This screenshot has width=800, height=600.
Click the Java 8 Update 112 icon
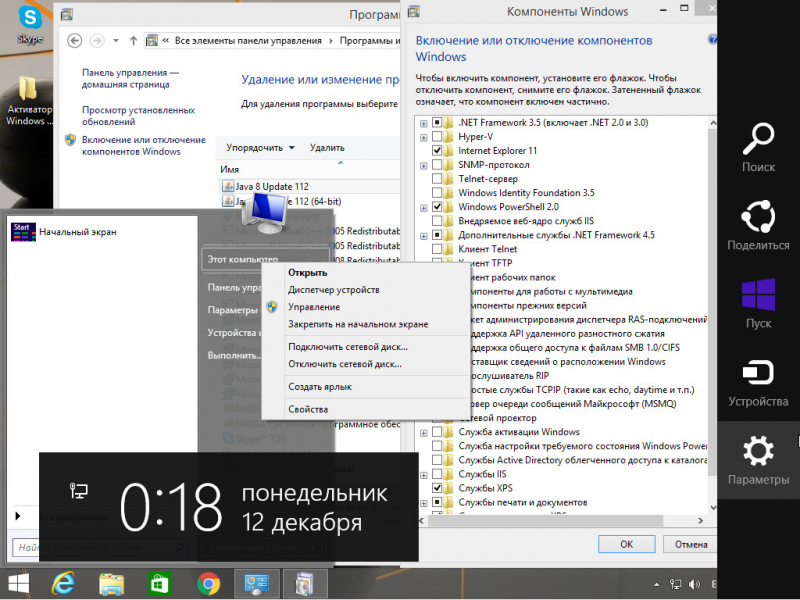228,186
